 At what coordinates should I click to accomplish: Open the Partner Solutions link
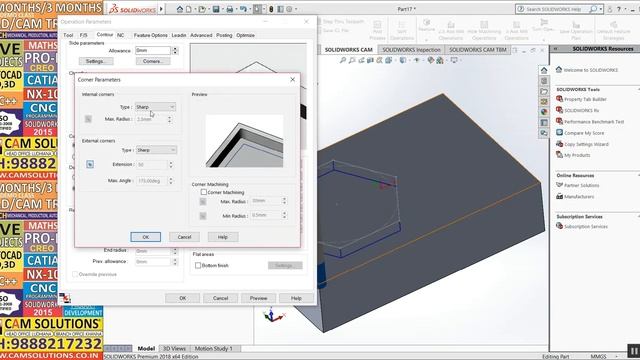[582, 186]
